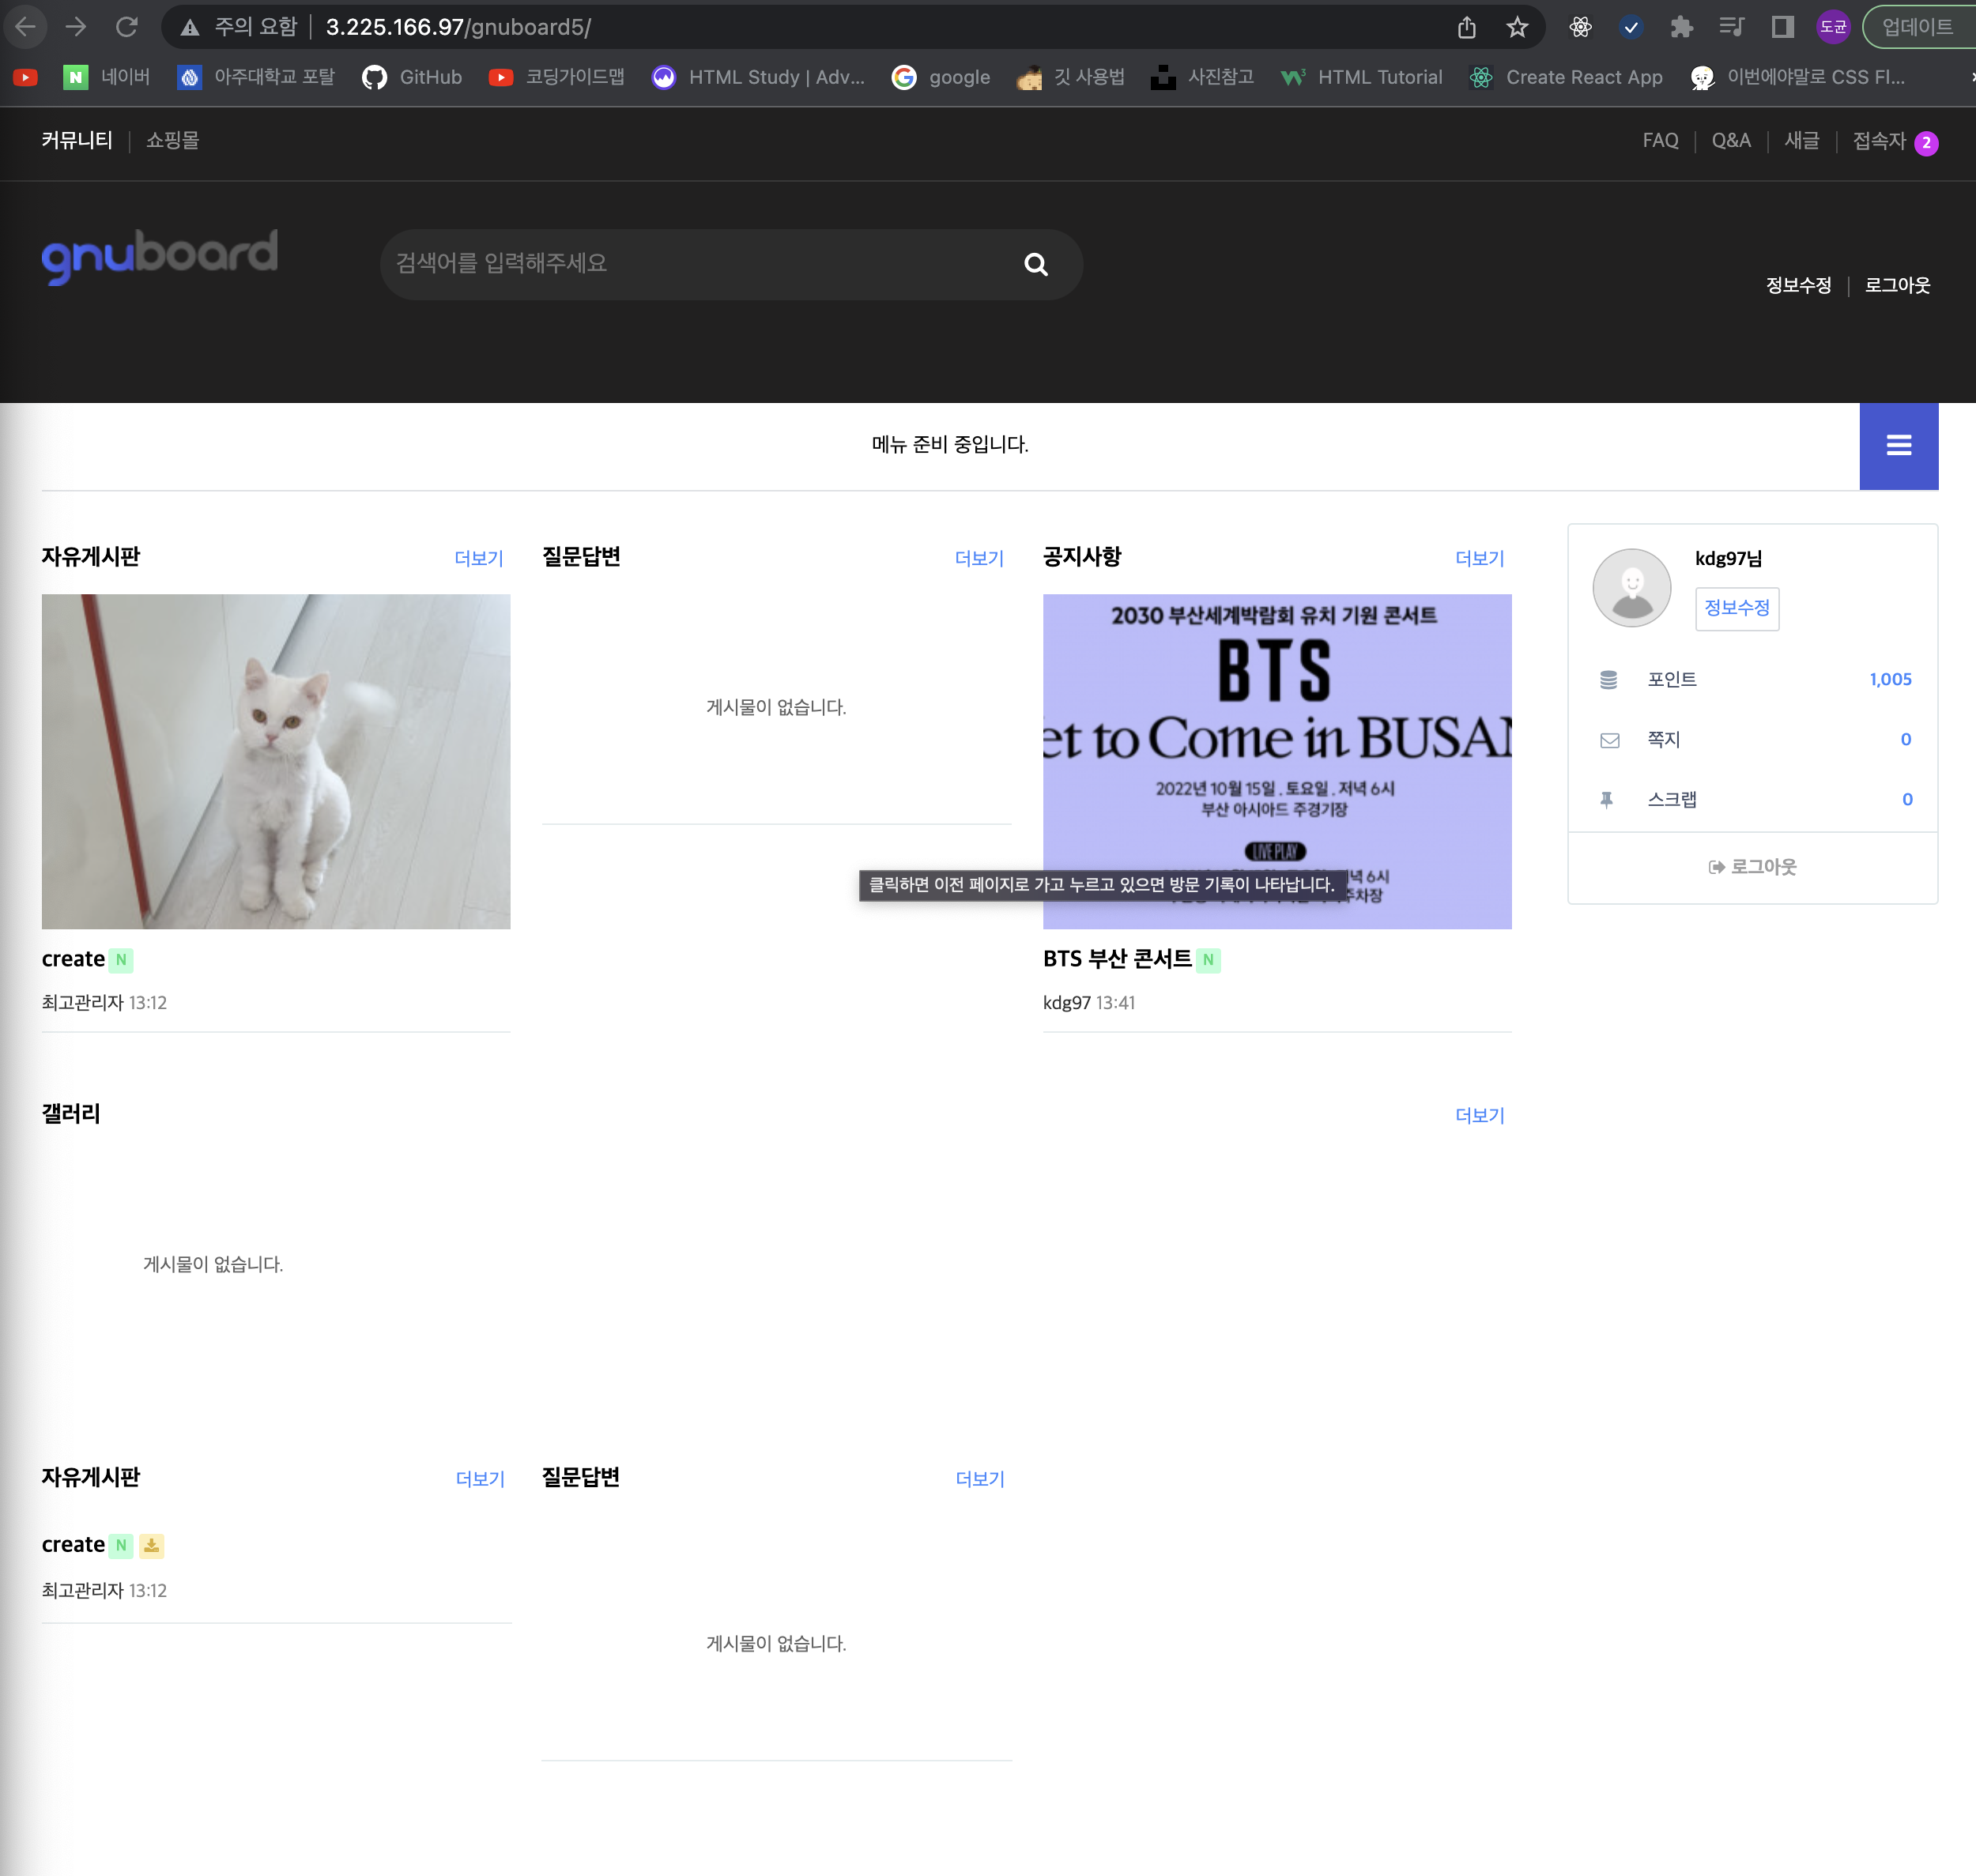The image size is (1976, 1876).
Task: Bookmark page with star icon
Action: (x=1517, y=27)
